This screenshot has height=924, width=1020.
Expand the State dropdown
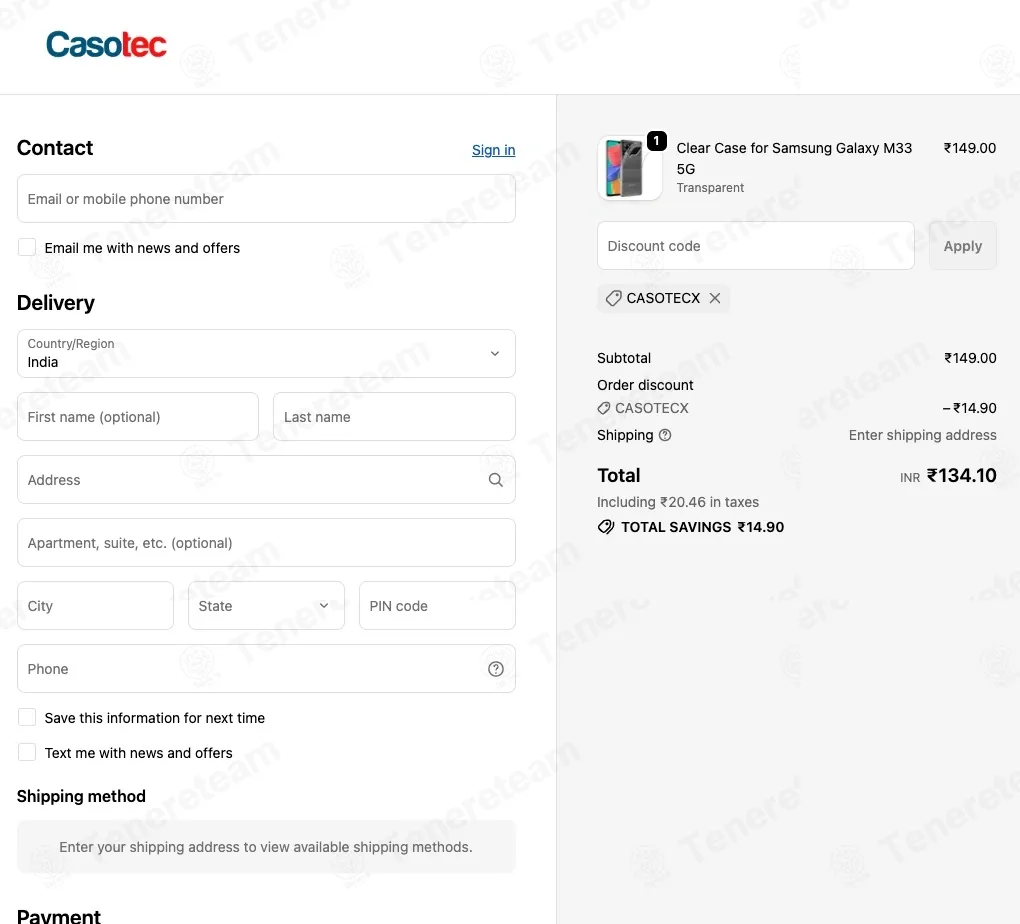(x=266, y=606)
